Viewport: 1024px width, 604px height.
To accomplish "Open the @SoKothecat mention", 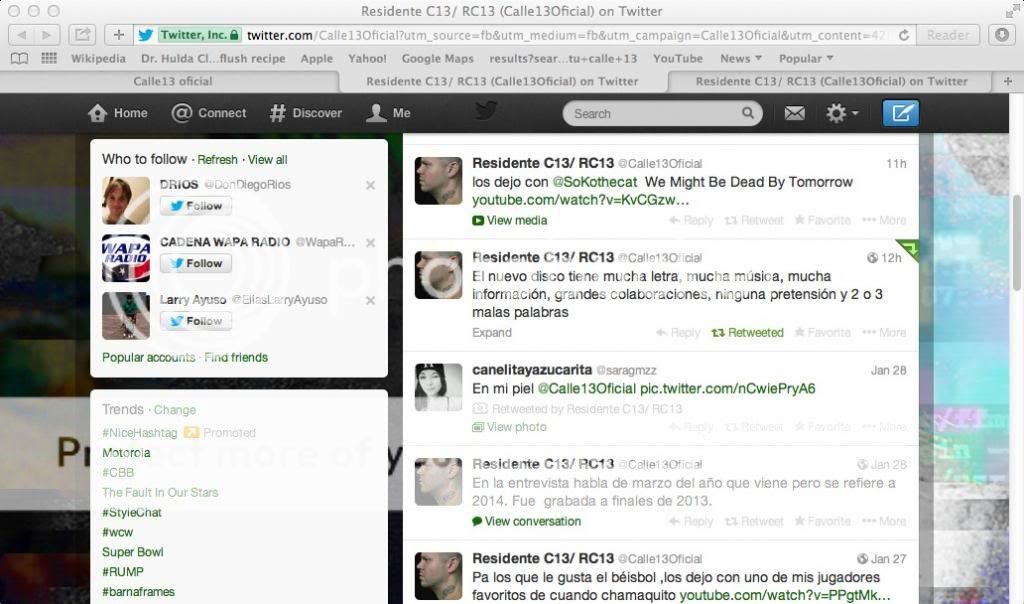I will pyautogui.click(x=595, y=182).
